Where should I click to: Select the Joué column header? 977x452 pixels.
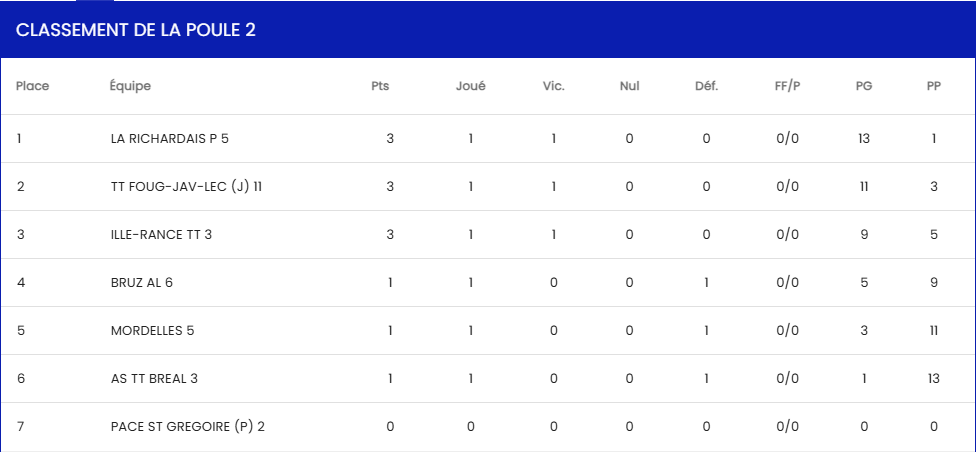pos(470,87)
